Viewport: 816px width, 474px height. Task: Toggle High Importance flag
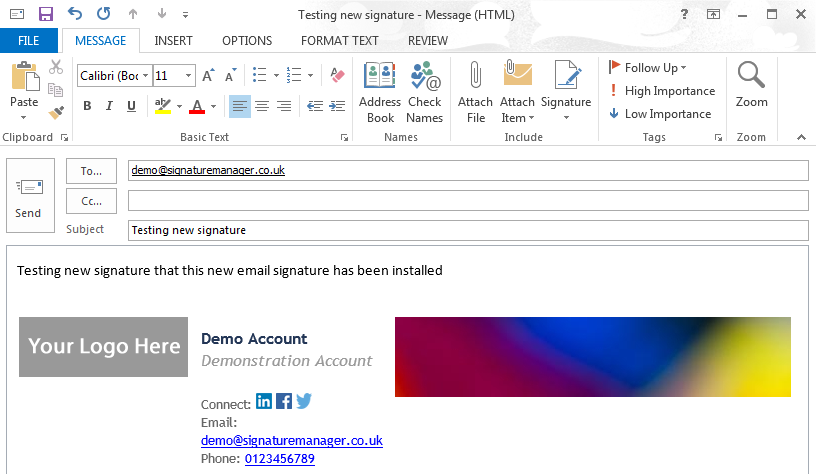pyautogui.click(x=661, y=91)
